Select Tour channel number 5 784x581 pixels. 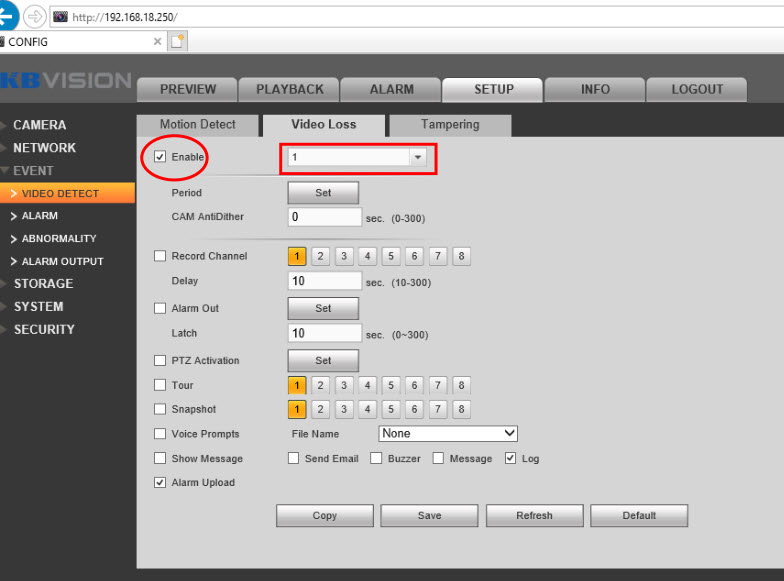pyautogui.click(x=391, y=385)
